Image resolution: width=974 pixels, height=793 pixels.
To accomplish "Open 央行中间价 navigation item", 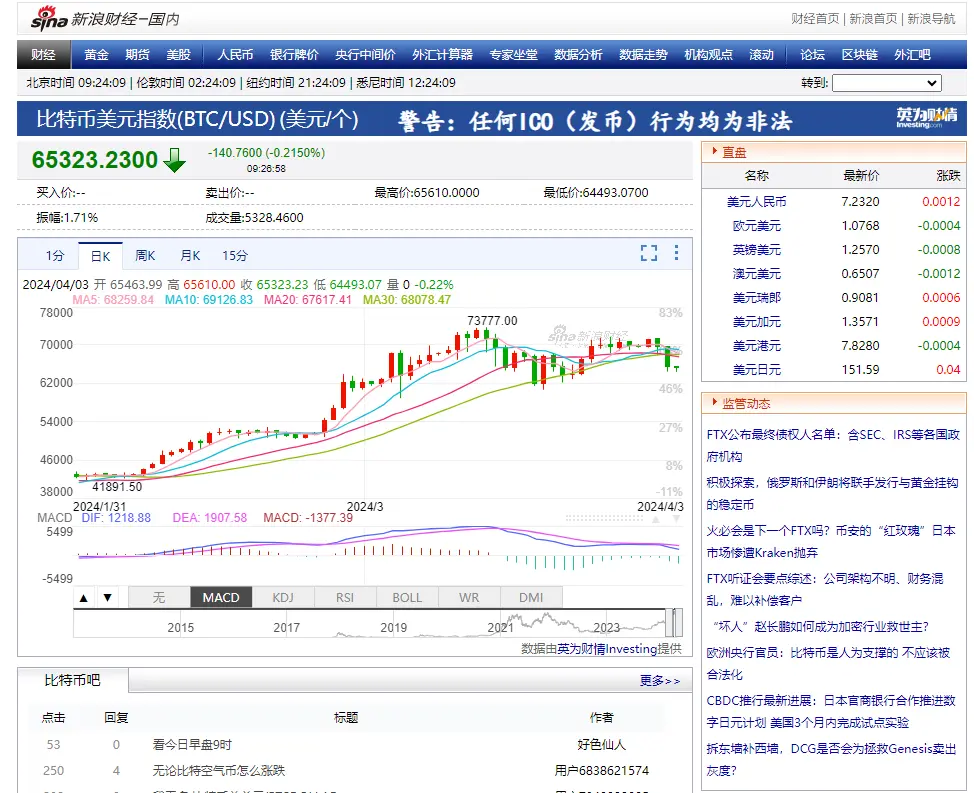I will coord(365,55).
